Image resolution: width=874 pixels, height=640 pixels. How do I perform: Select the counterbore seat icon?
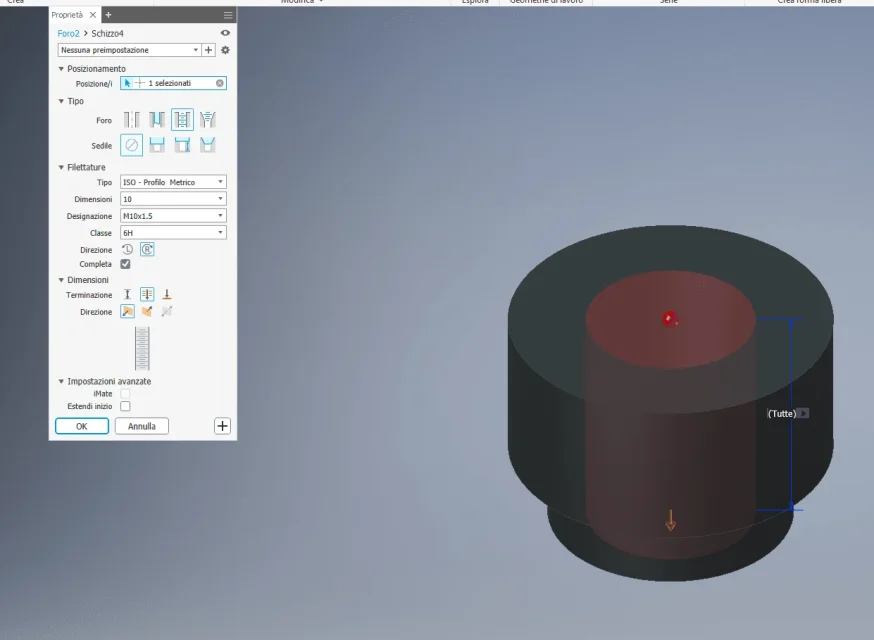coord(157,145)
